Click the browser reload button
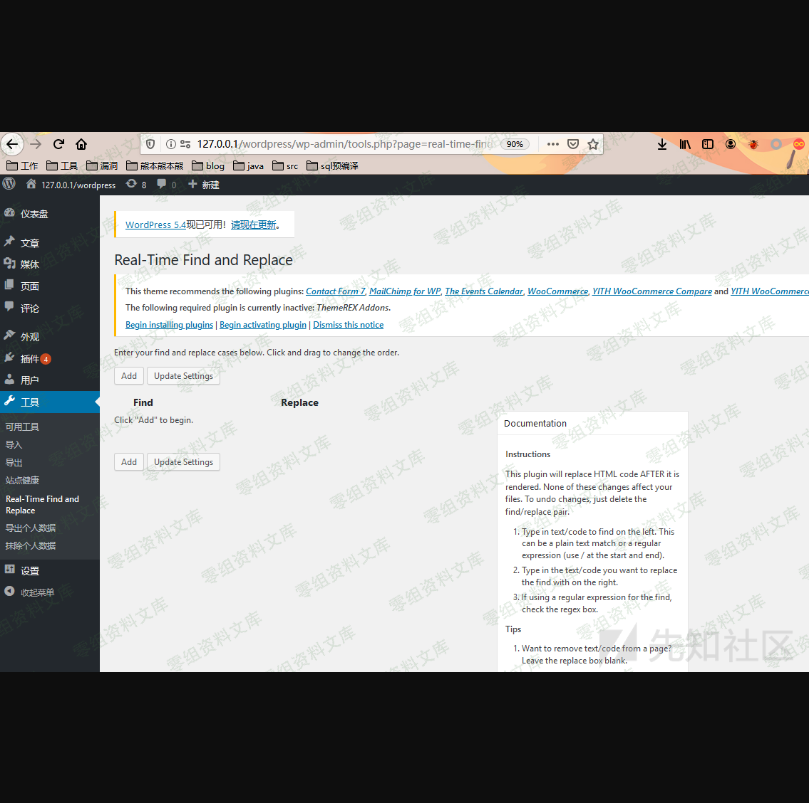809x803 pixels. 59,144
